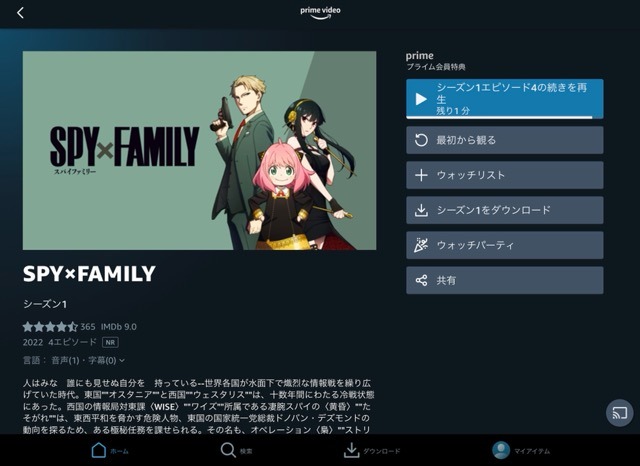The width and height of the screenshot is (640, 466).
Task: Click the download icon for シーズン1
Action: point(421,210)
